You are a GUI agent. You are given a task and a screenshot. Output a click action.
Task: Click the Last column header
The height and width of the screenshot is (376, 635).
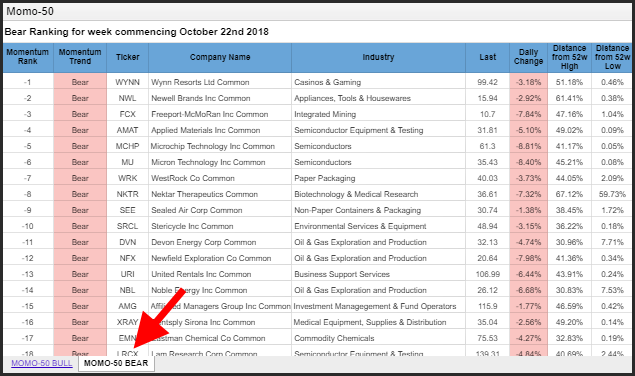tap(488, 57)
